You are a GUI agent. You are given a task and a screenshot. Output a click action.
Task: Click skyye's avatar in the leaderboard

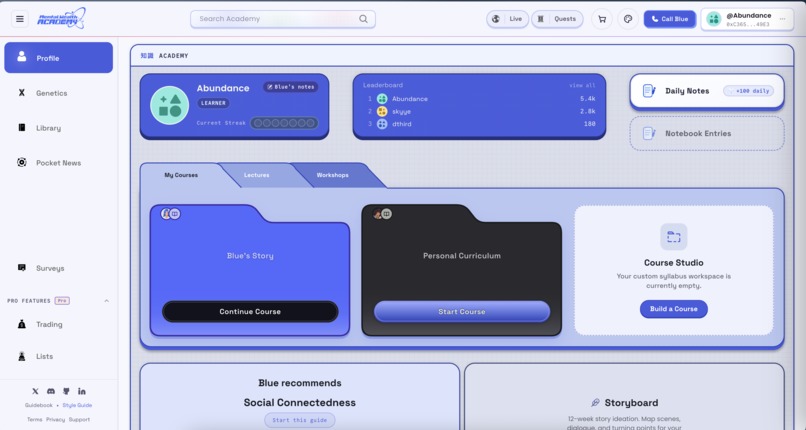(382, 111)
